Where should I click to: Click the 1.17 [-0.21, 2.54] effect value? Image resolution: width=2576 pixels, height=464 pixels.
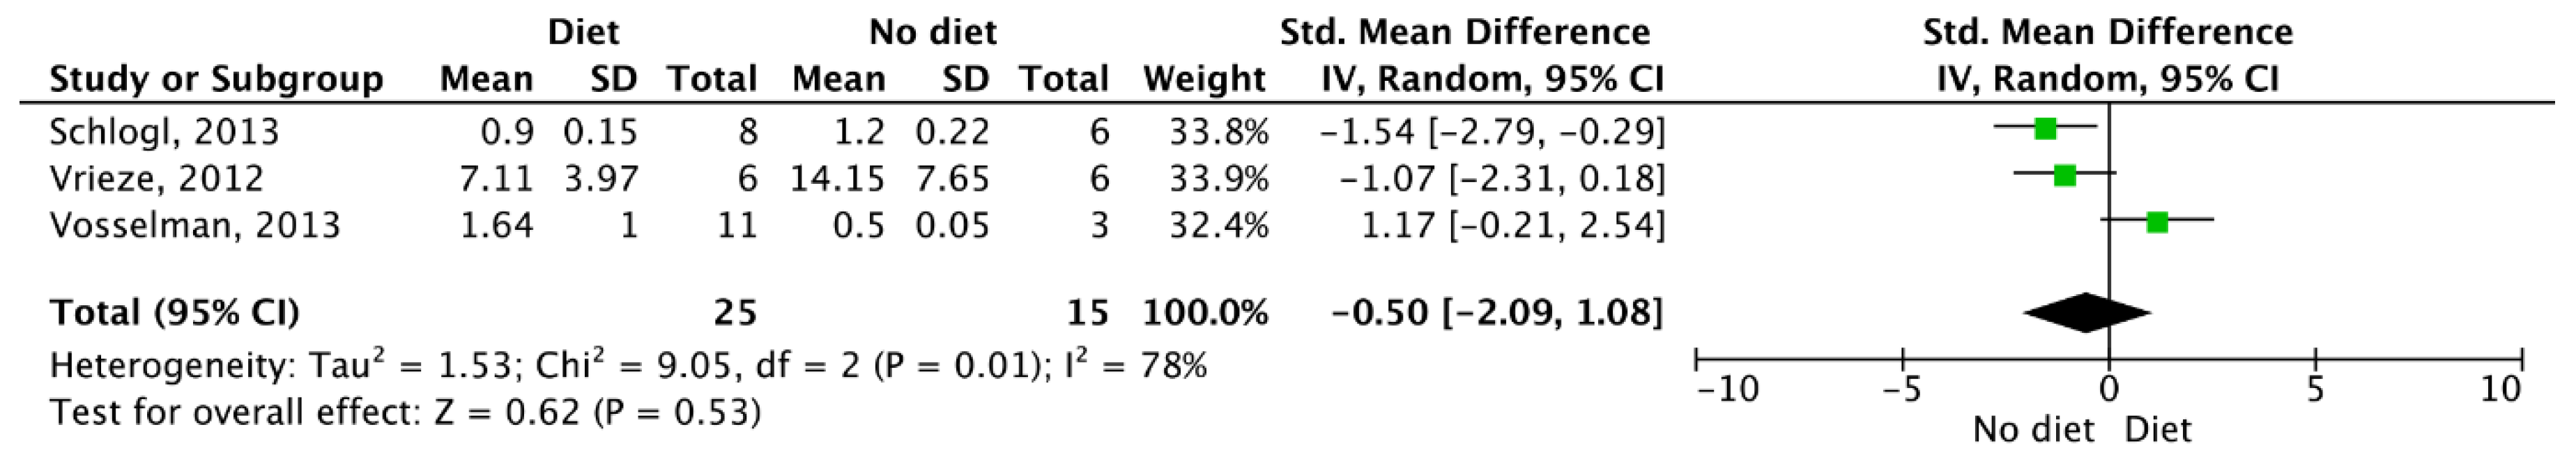coord(1513,225)
